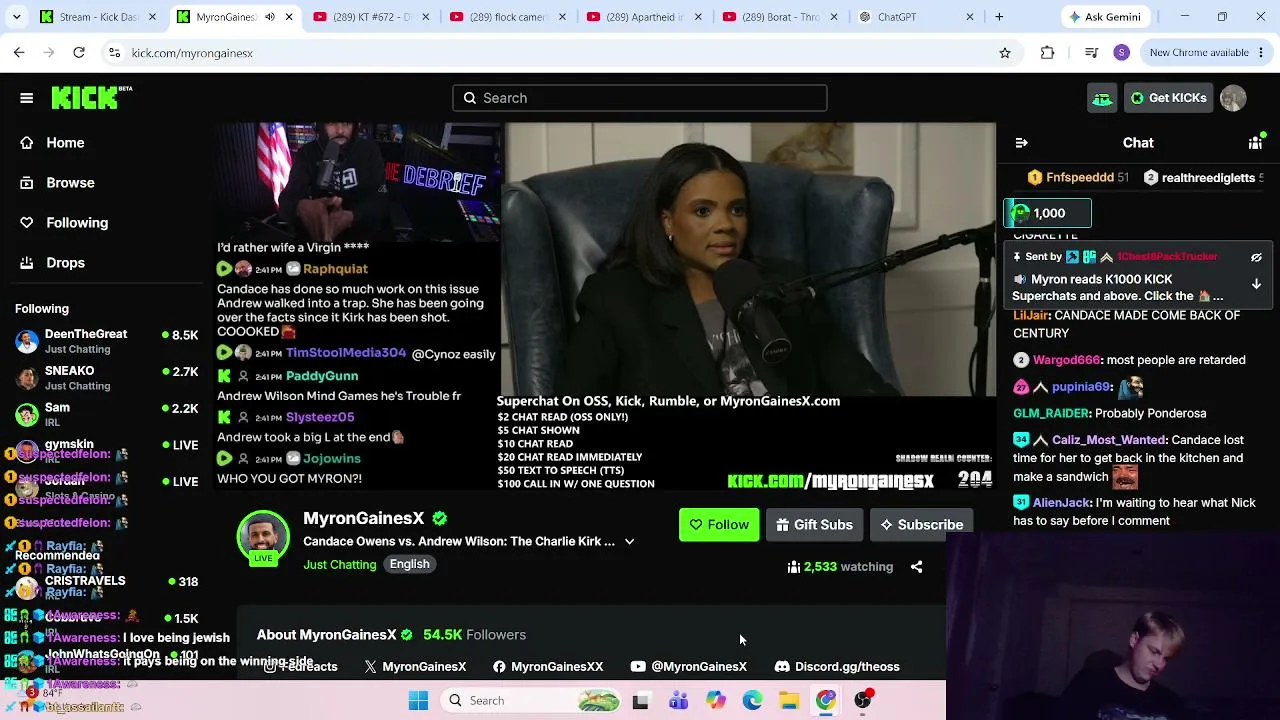1280x720 pixels.
Task: Open Task View on taskbar
Action: pos(641,701)
